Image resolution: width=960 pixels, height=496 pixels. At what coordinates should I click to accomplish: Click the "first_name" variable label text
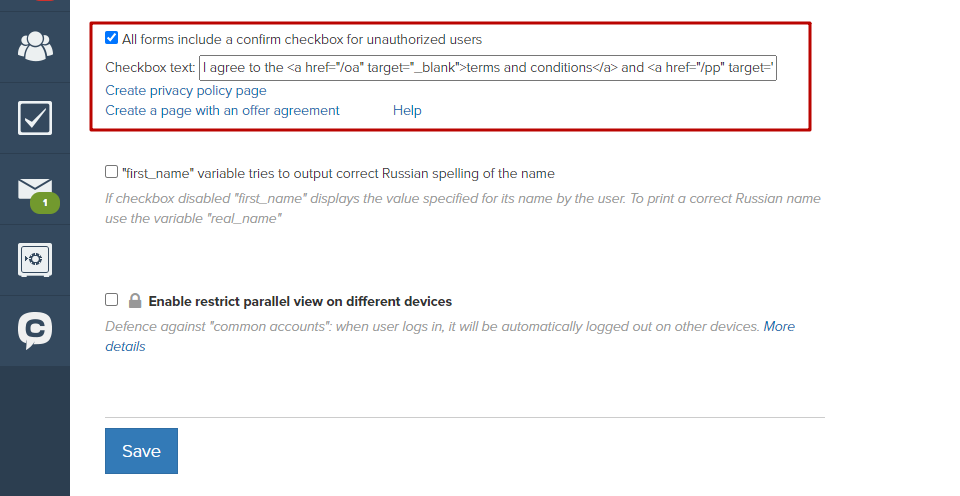click(x=338, y=174)
